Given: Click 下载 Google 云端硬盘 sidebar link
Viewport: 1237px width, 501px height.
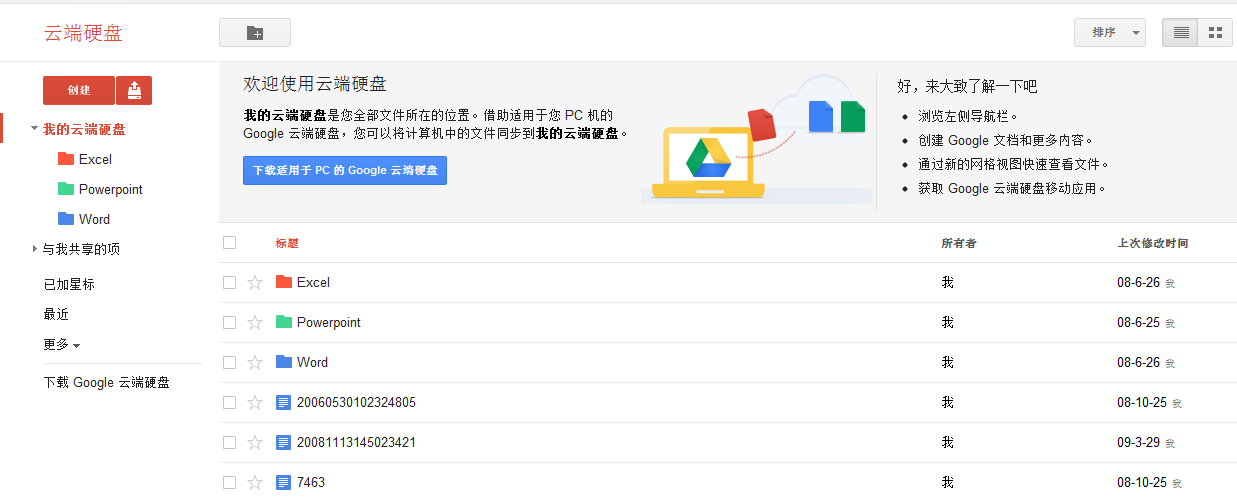Looking at the screenshot, I should [106, 382].
